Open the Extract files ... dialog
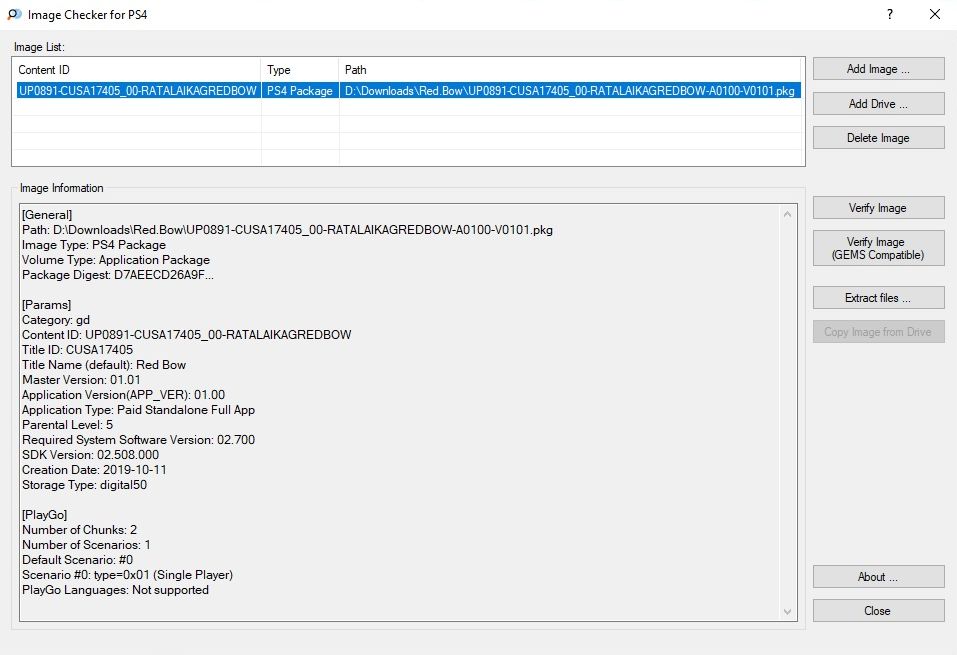This screenshot has width=957, height=655. point(878,298)
